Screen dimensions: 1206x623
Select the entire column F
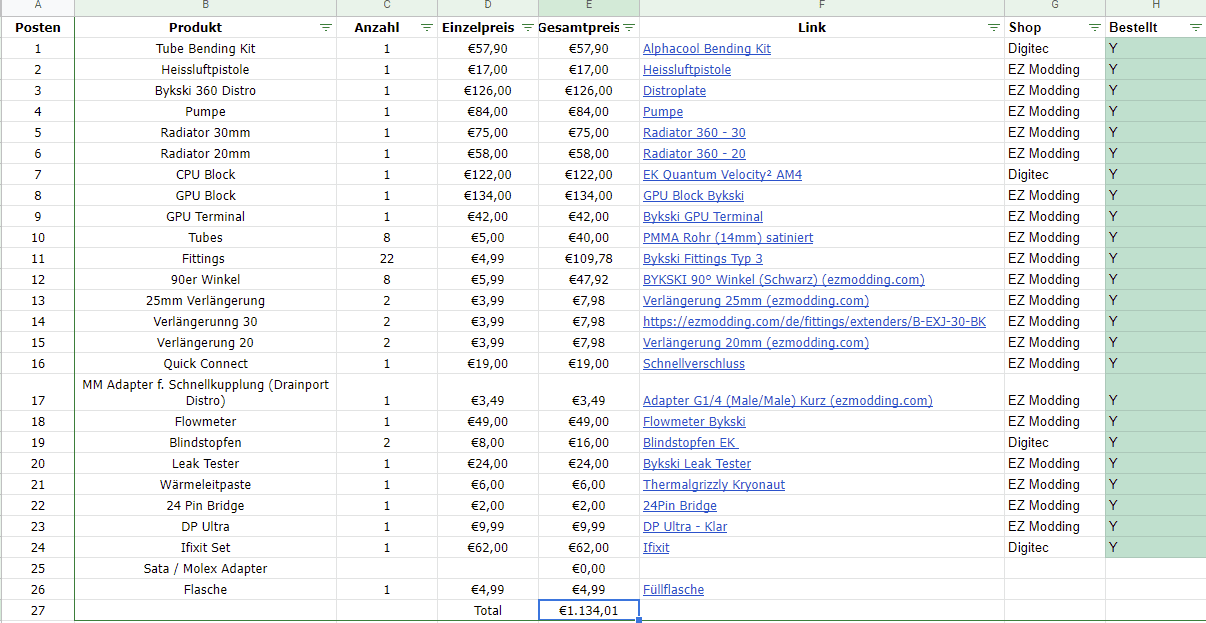pos(821,7)
